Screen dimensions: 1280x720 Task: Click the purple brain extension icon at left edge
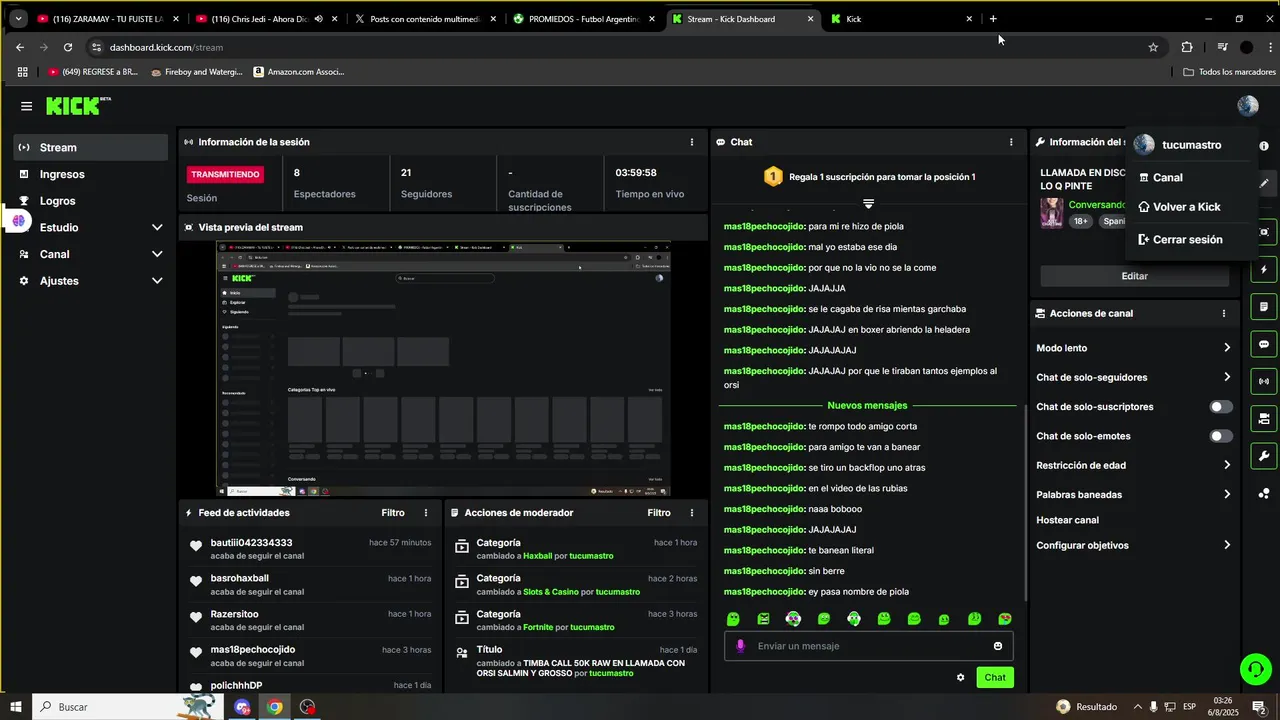point(18,220)
